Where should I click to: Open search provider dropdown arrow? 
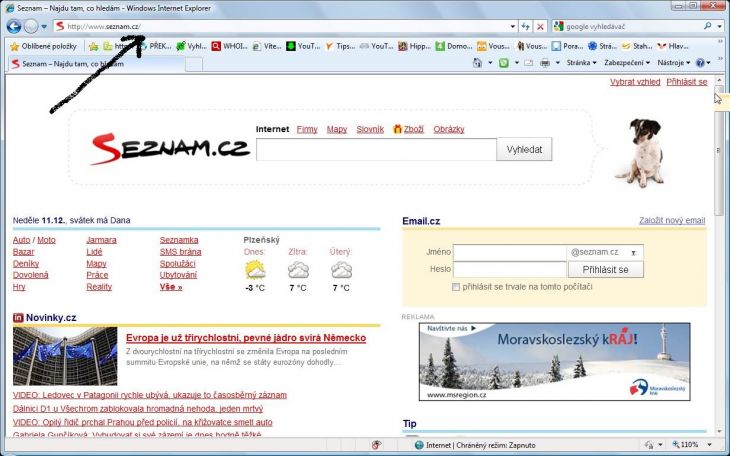point(720,27)
